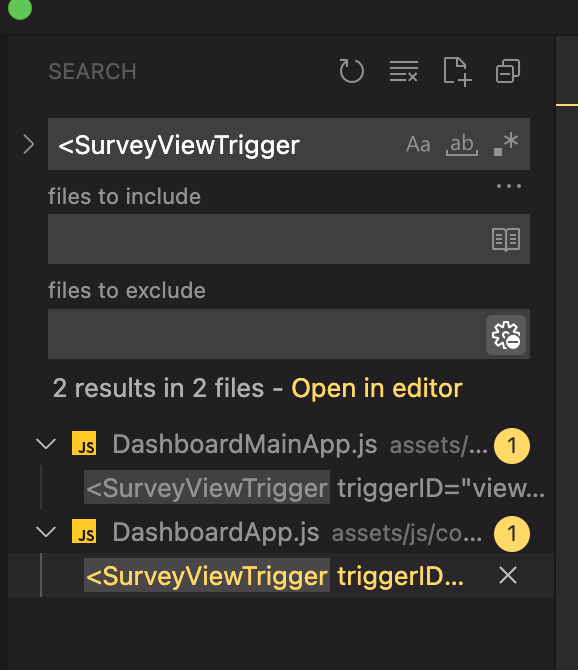578x670 pixels.
Task: Collapse DashboardApp.js results
Action: pyautogui.click(x=46, y=532)
